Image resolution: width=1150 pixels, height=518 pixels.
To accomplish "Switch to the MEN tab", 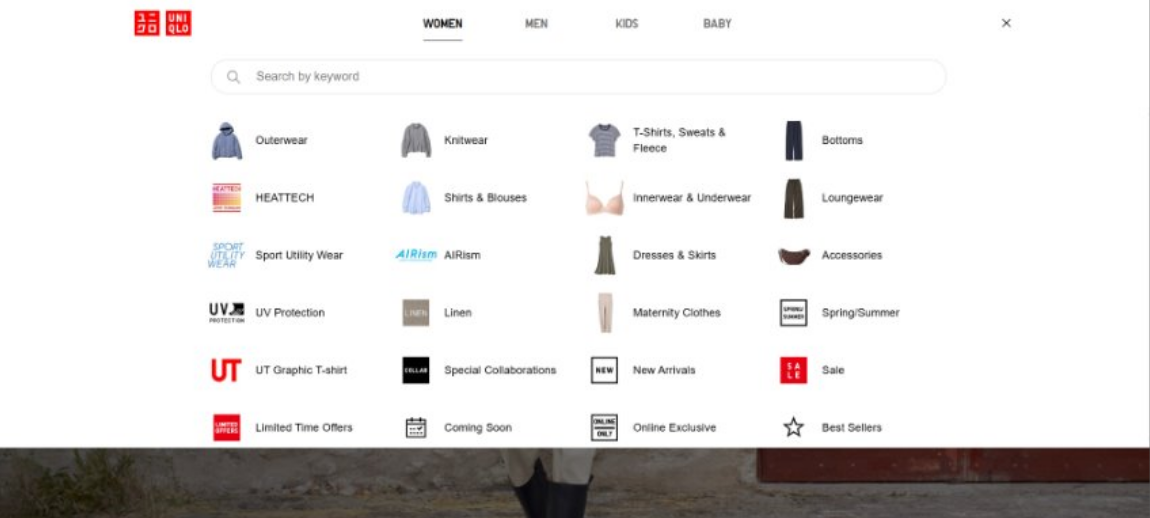I will click(536, 24).
